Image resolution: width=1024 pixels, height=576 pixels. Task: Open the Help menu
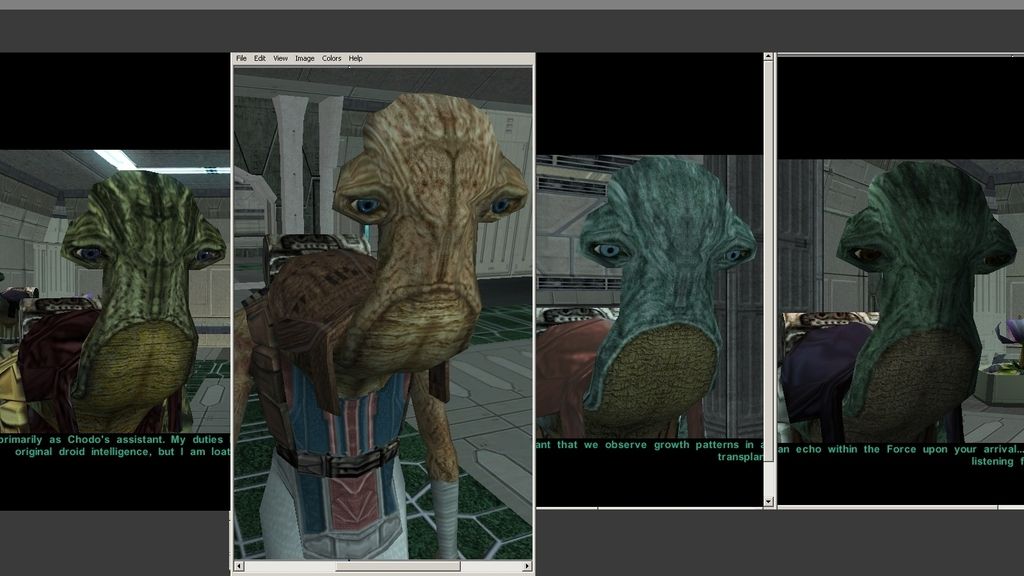(x=354, y=58)
